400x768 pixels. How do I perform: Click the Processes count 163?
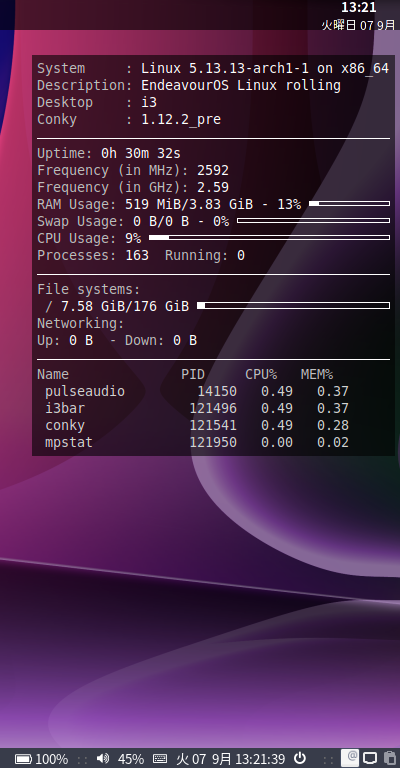(x=137, y=256)
